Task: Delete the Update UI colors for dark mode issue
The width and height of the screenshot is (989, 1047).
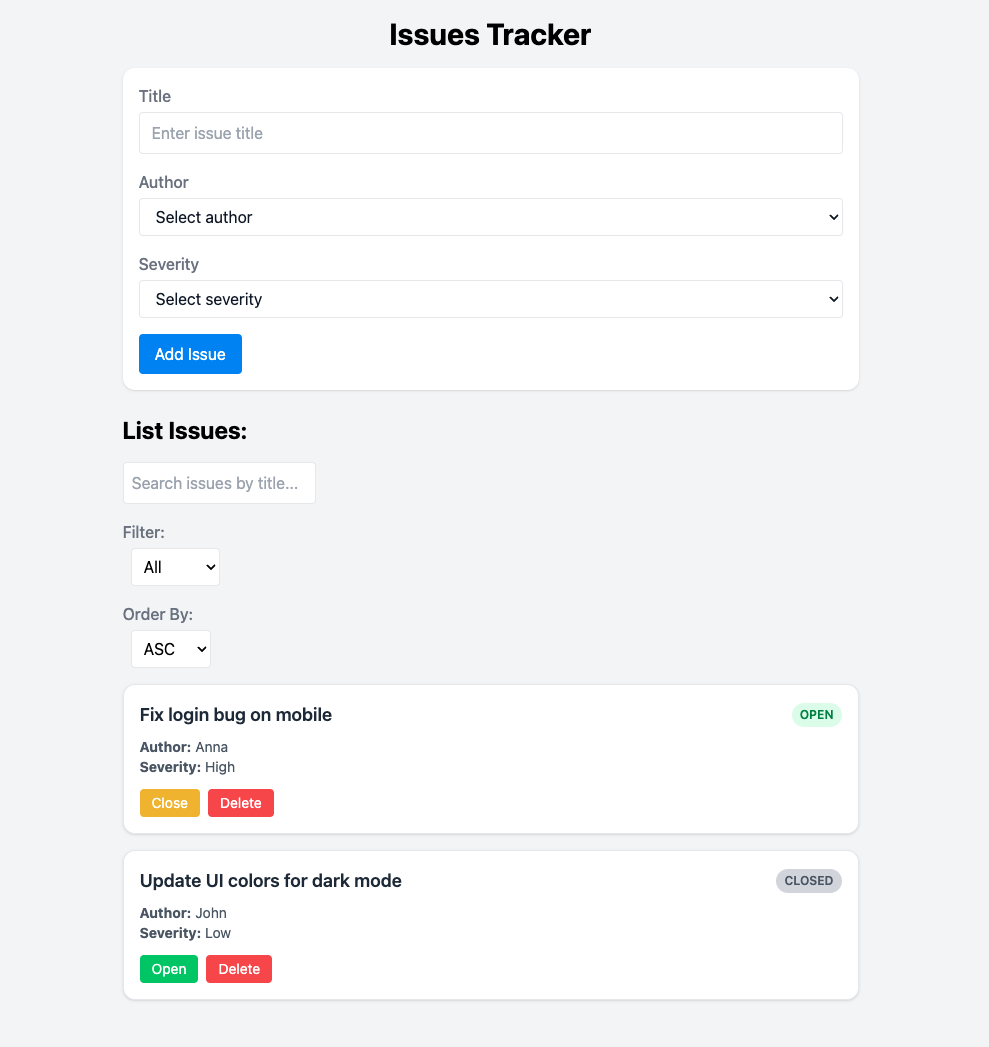Action: click(239, 969)
